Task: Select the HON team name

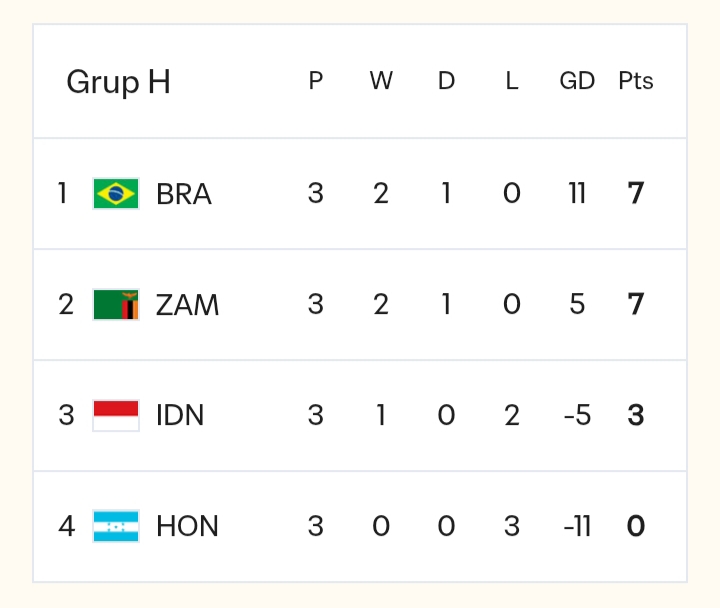Action: pos(187,527)
